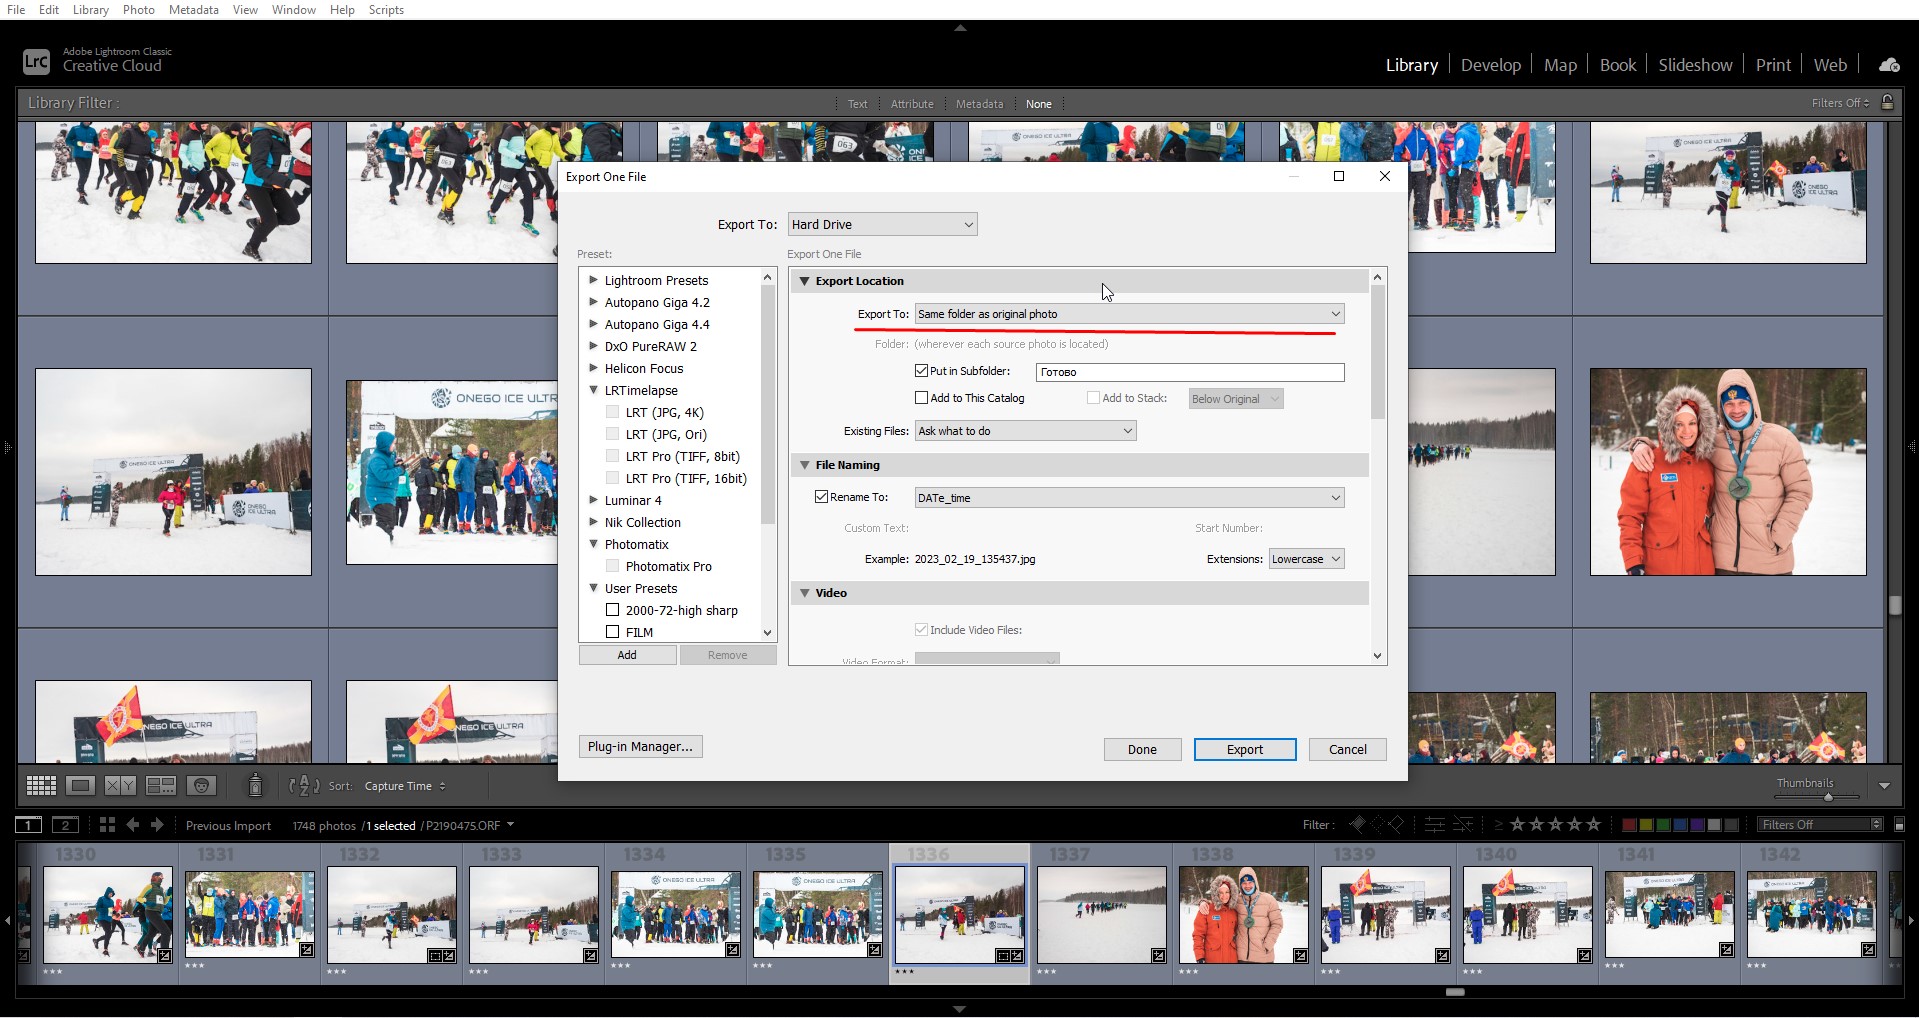Disable the Rename To checkbox
Viewport: 1919px width, 1018px height.
821,497
